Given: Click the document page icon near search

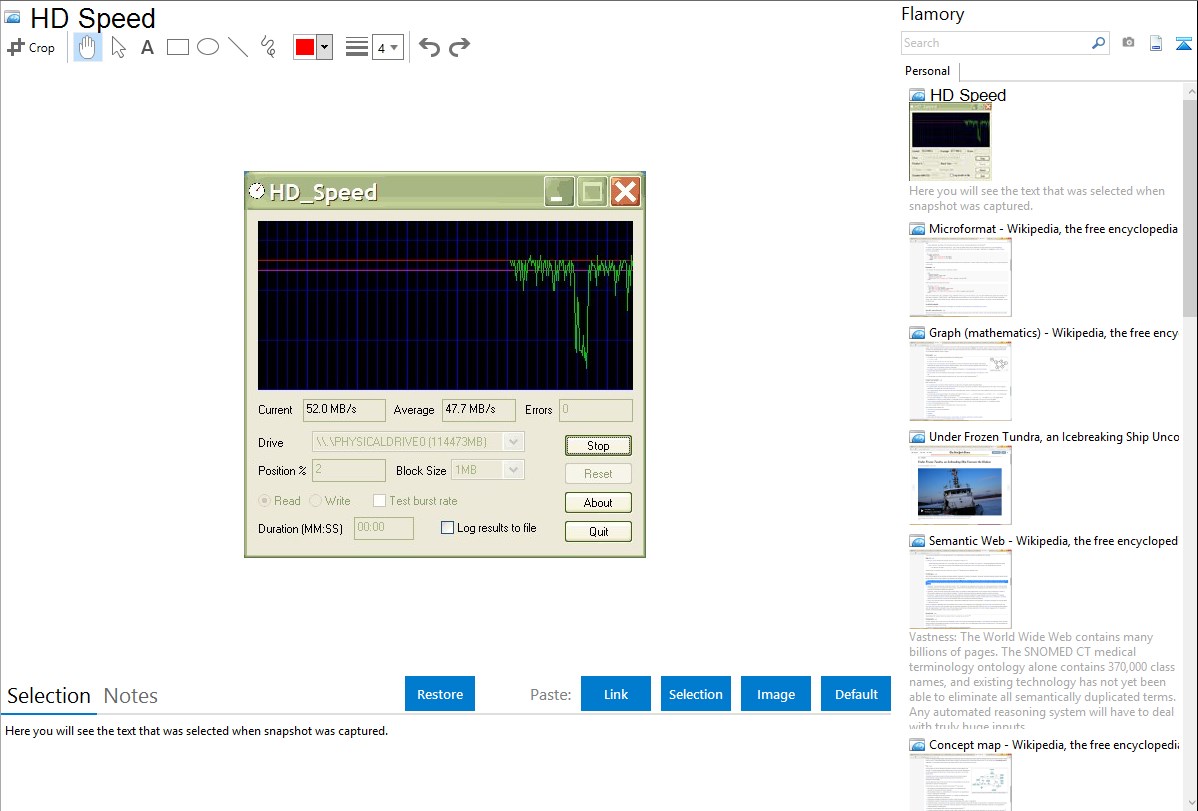Looking at the screenshot, I should 1156,43.
